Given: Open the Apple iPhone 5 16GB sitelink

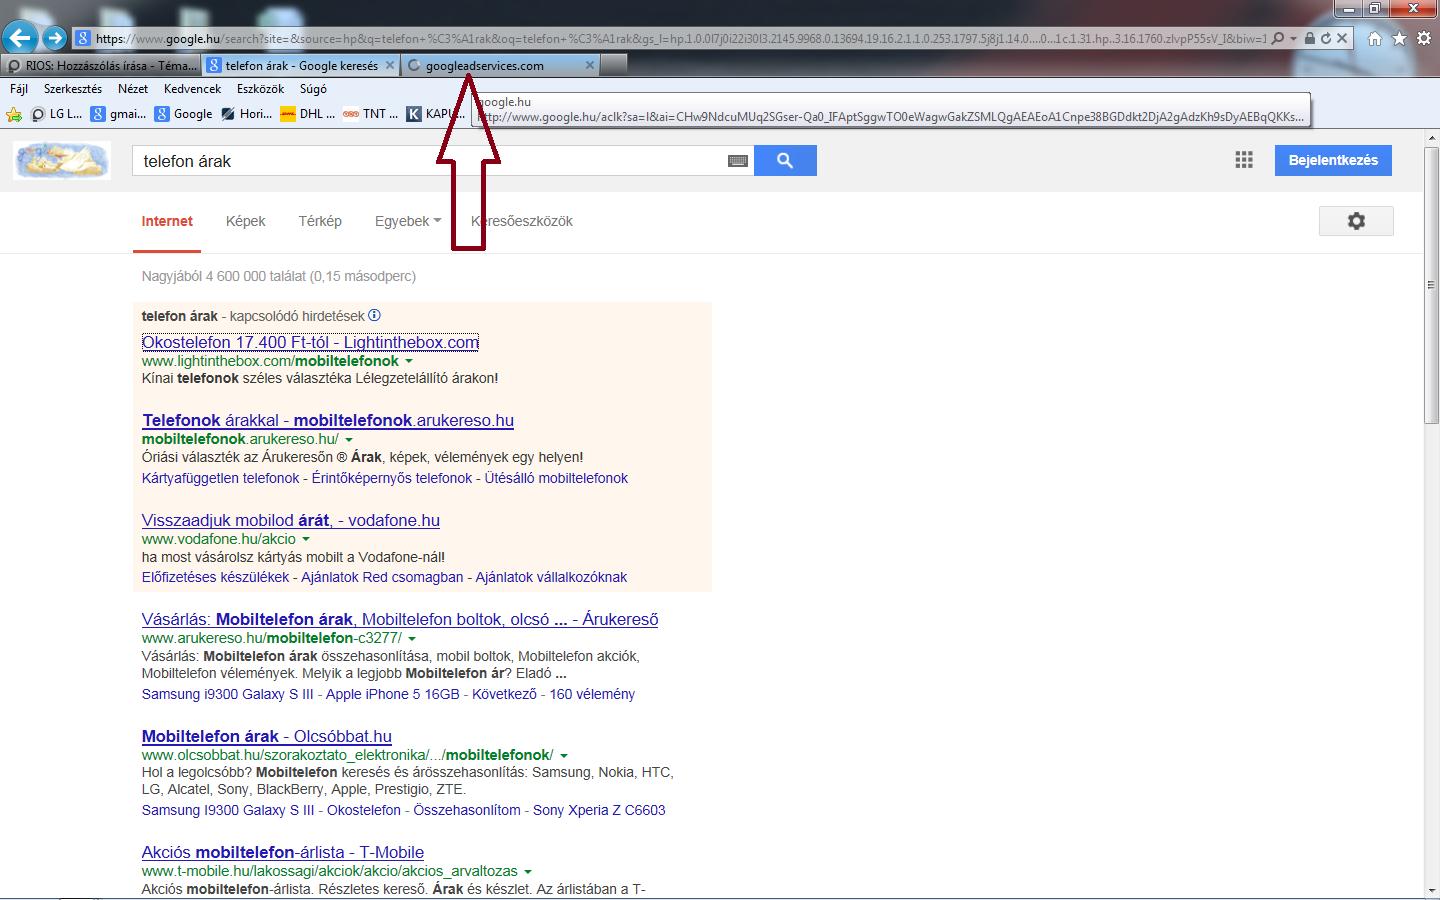Looking at the screenshot, I should pyautogui.click(x=393, y=694).
